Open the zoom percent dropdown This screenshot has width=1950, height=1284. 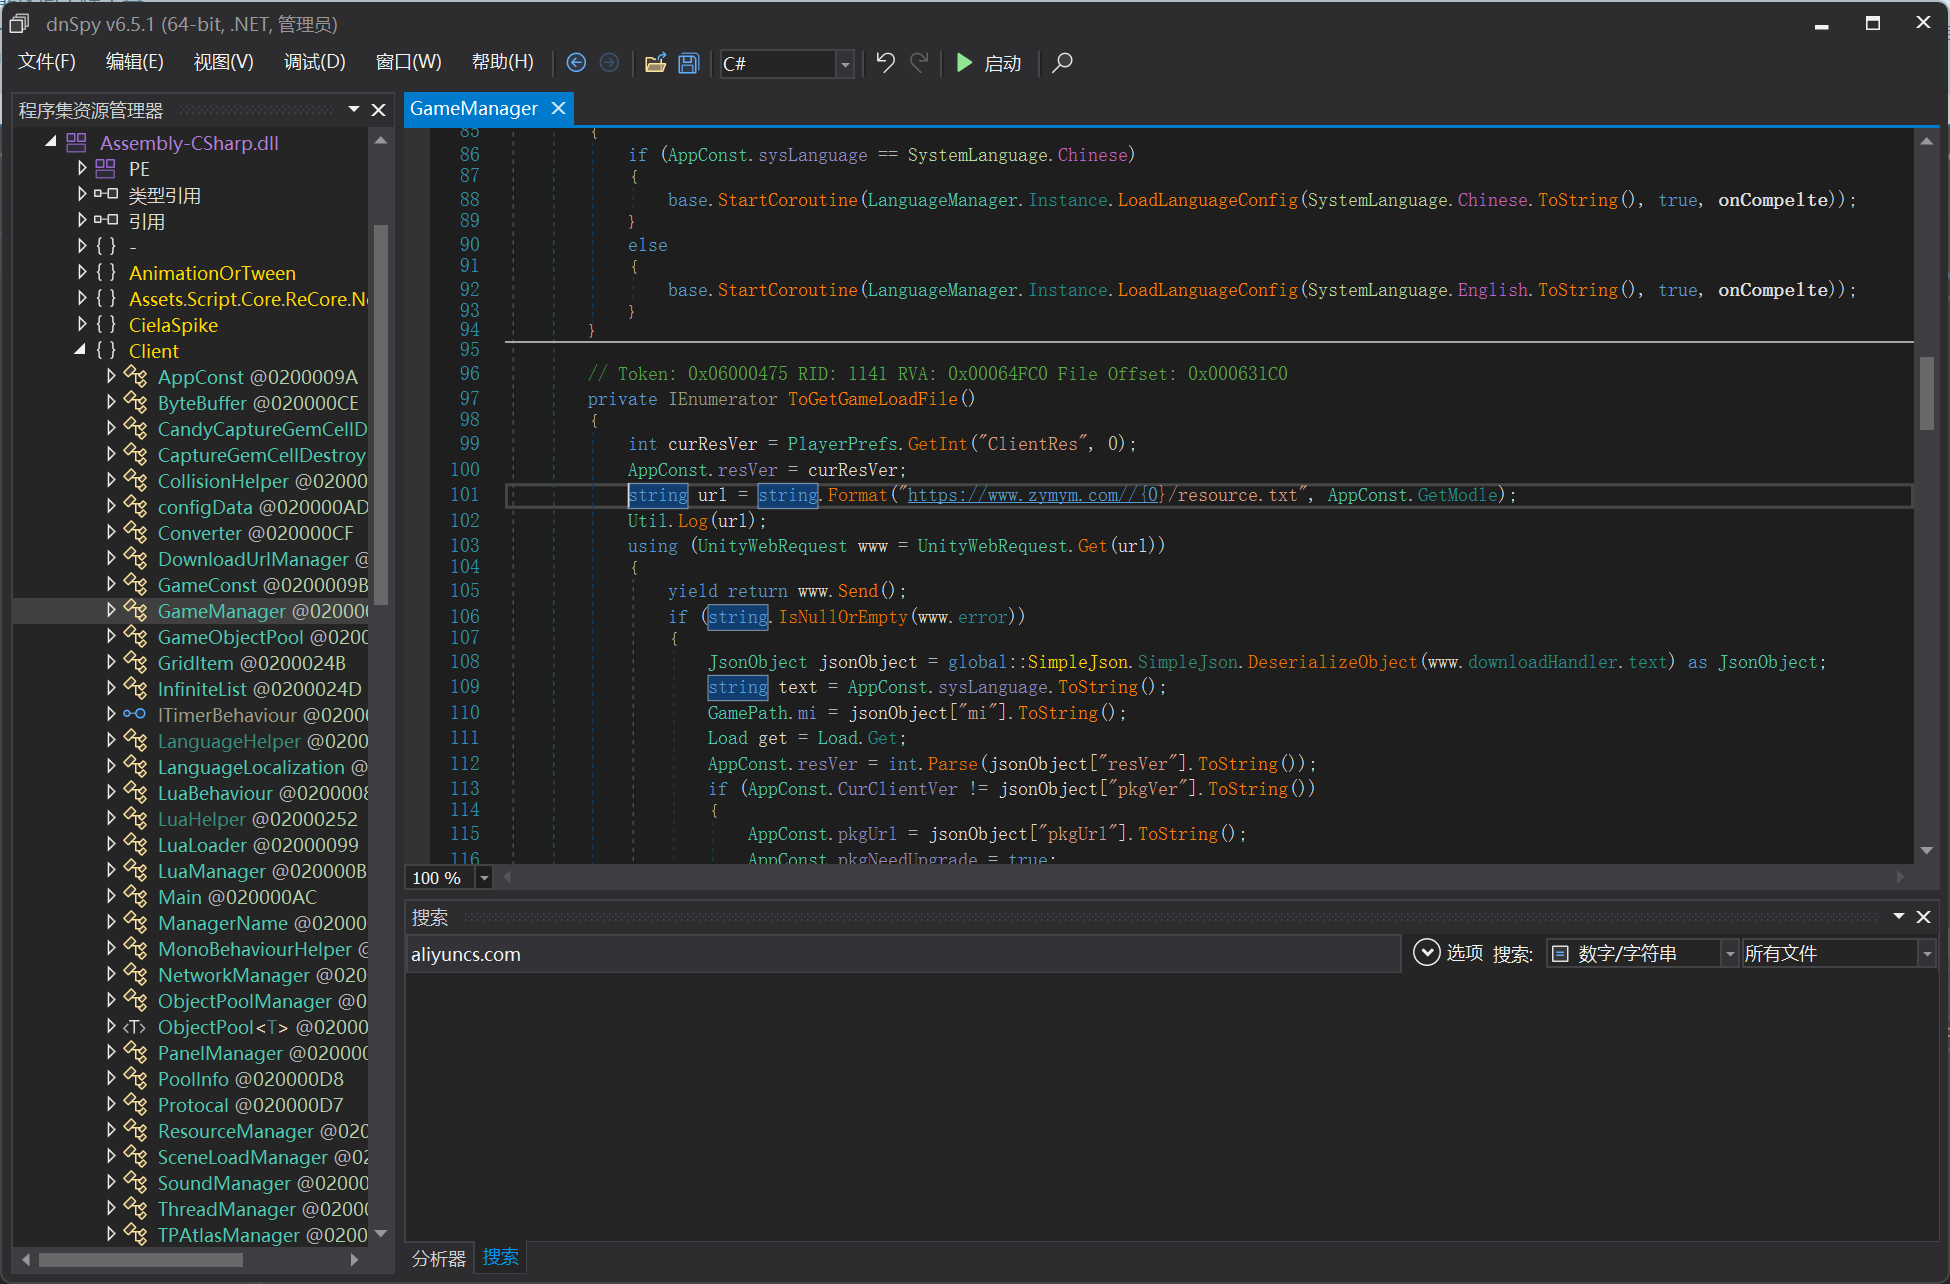[x=484, y=878]
